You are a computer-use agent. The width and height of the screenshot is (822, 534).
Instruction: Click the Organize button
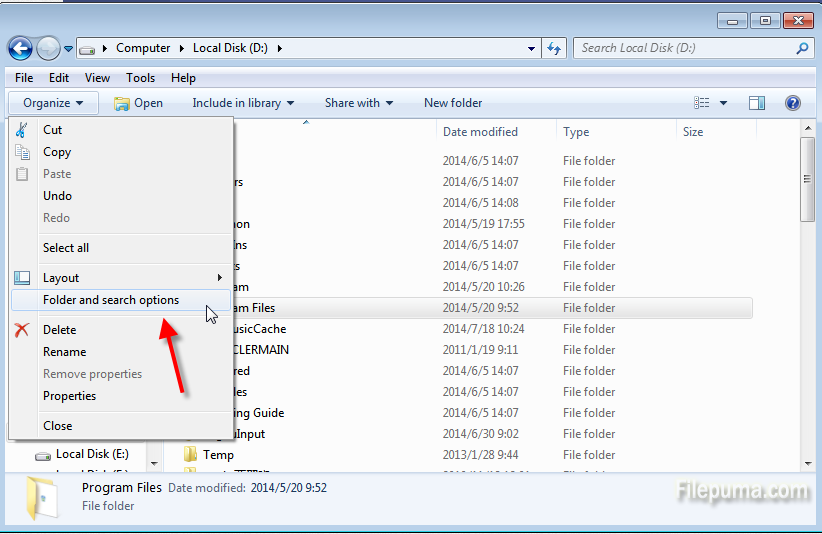[53, 103]
